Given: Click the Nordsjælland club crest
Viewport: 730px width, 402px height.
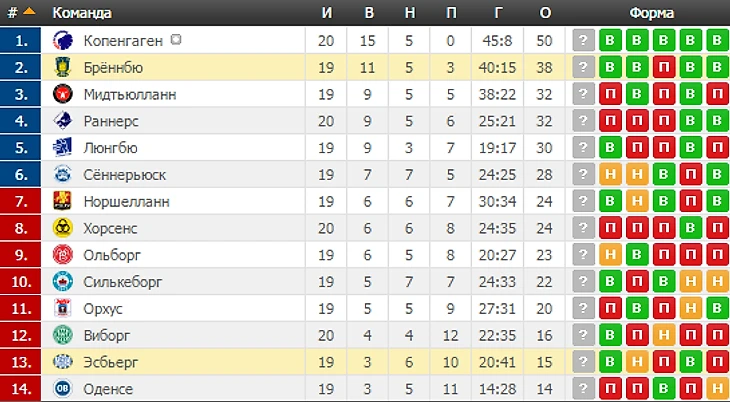Looking at the screenshot, I should (x=62, y=201).
